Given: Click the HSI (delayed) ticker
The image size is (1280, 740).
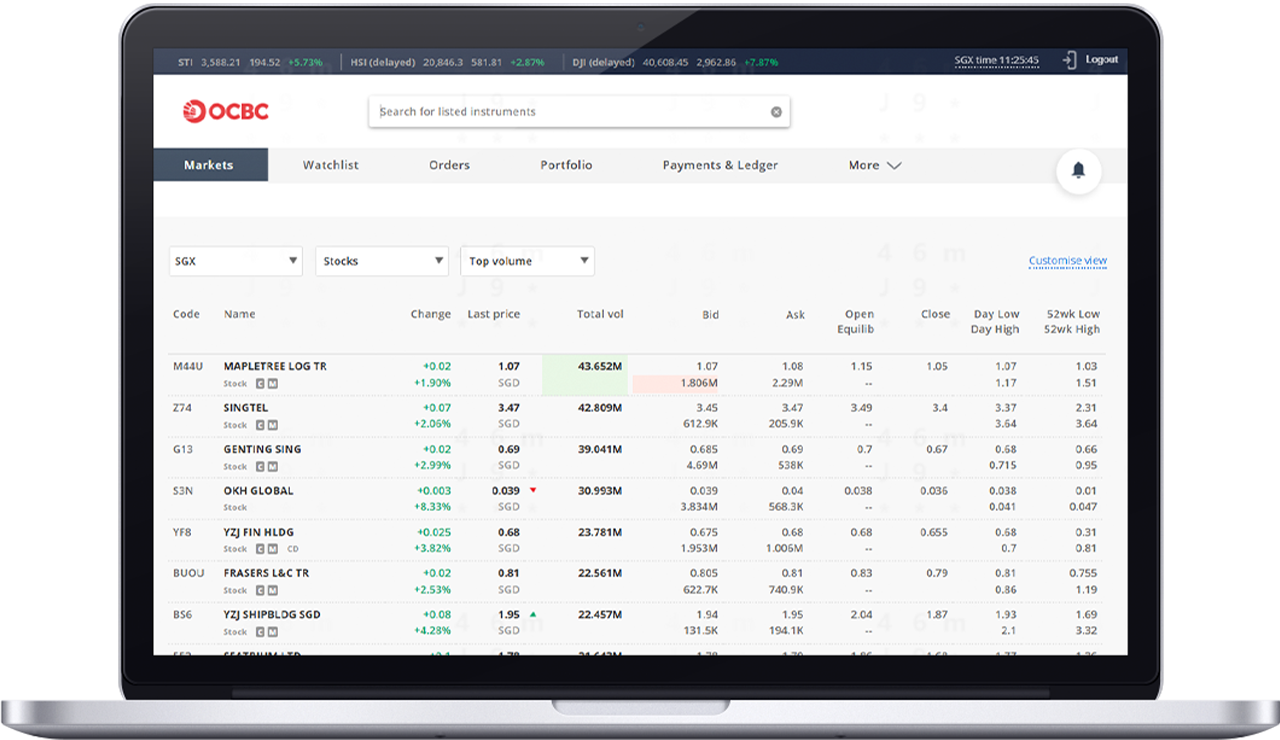Looking at the screenshot, I should pos(448,62).
